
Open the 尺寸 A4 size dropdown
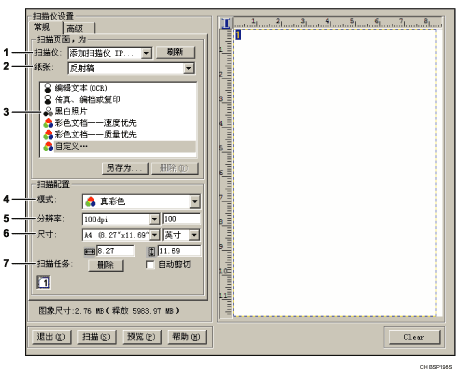[x=155, y=235]
